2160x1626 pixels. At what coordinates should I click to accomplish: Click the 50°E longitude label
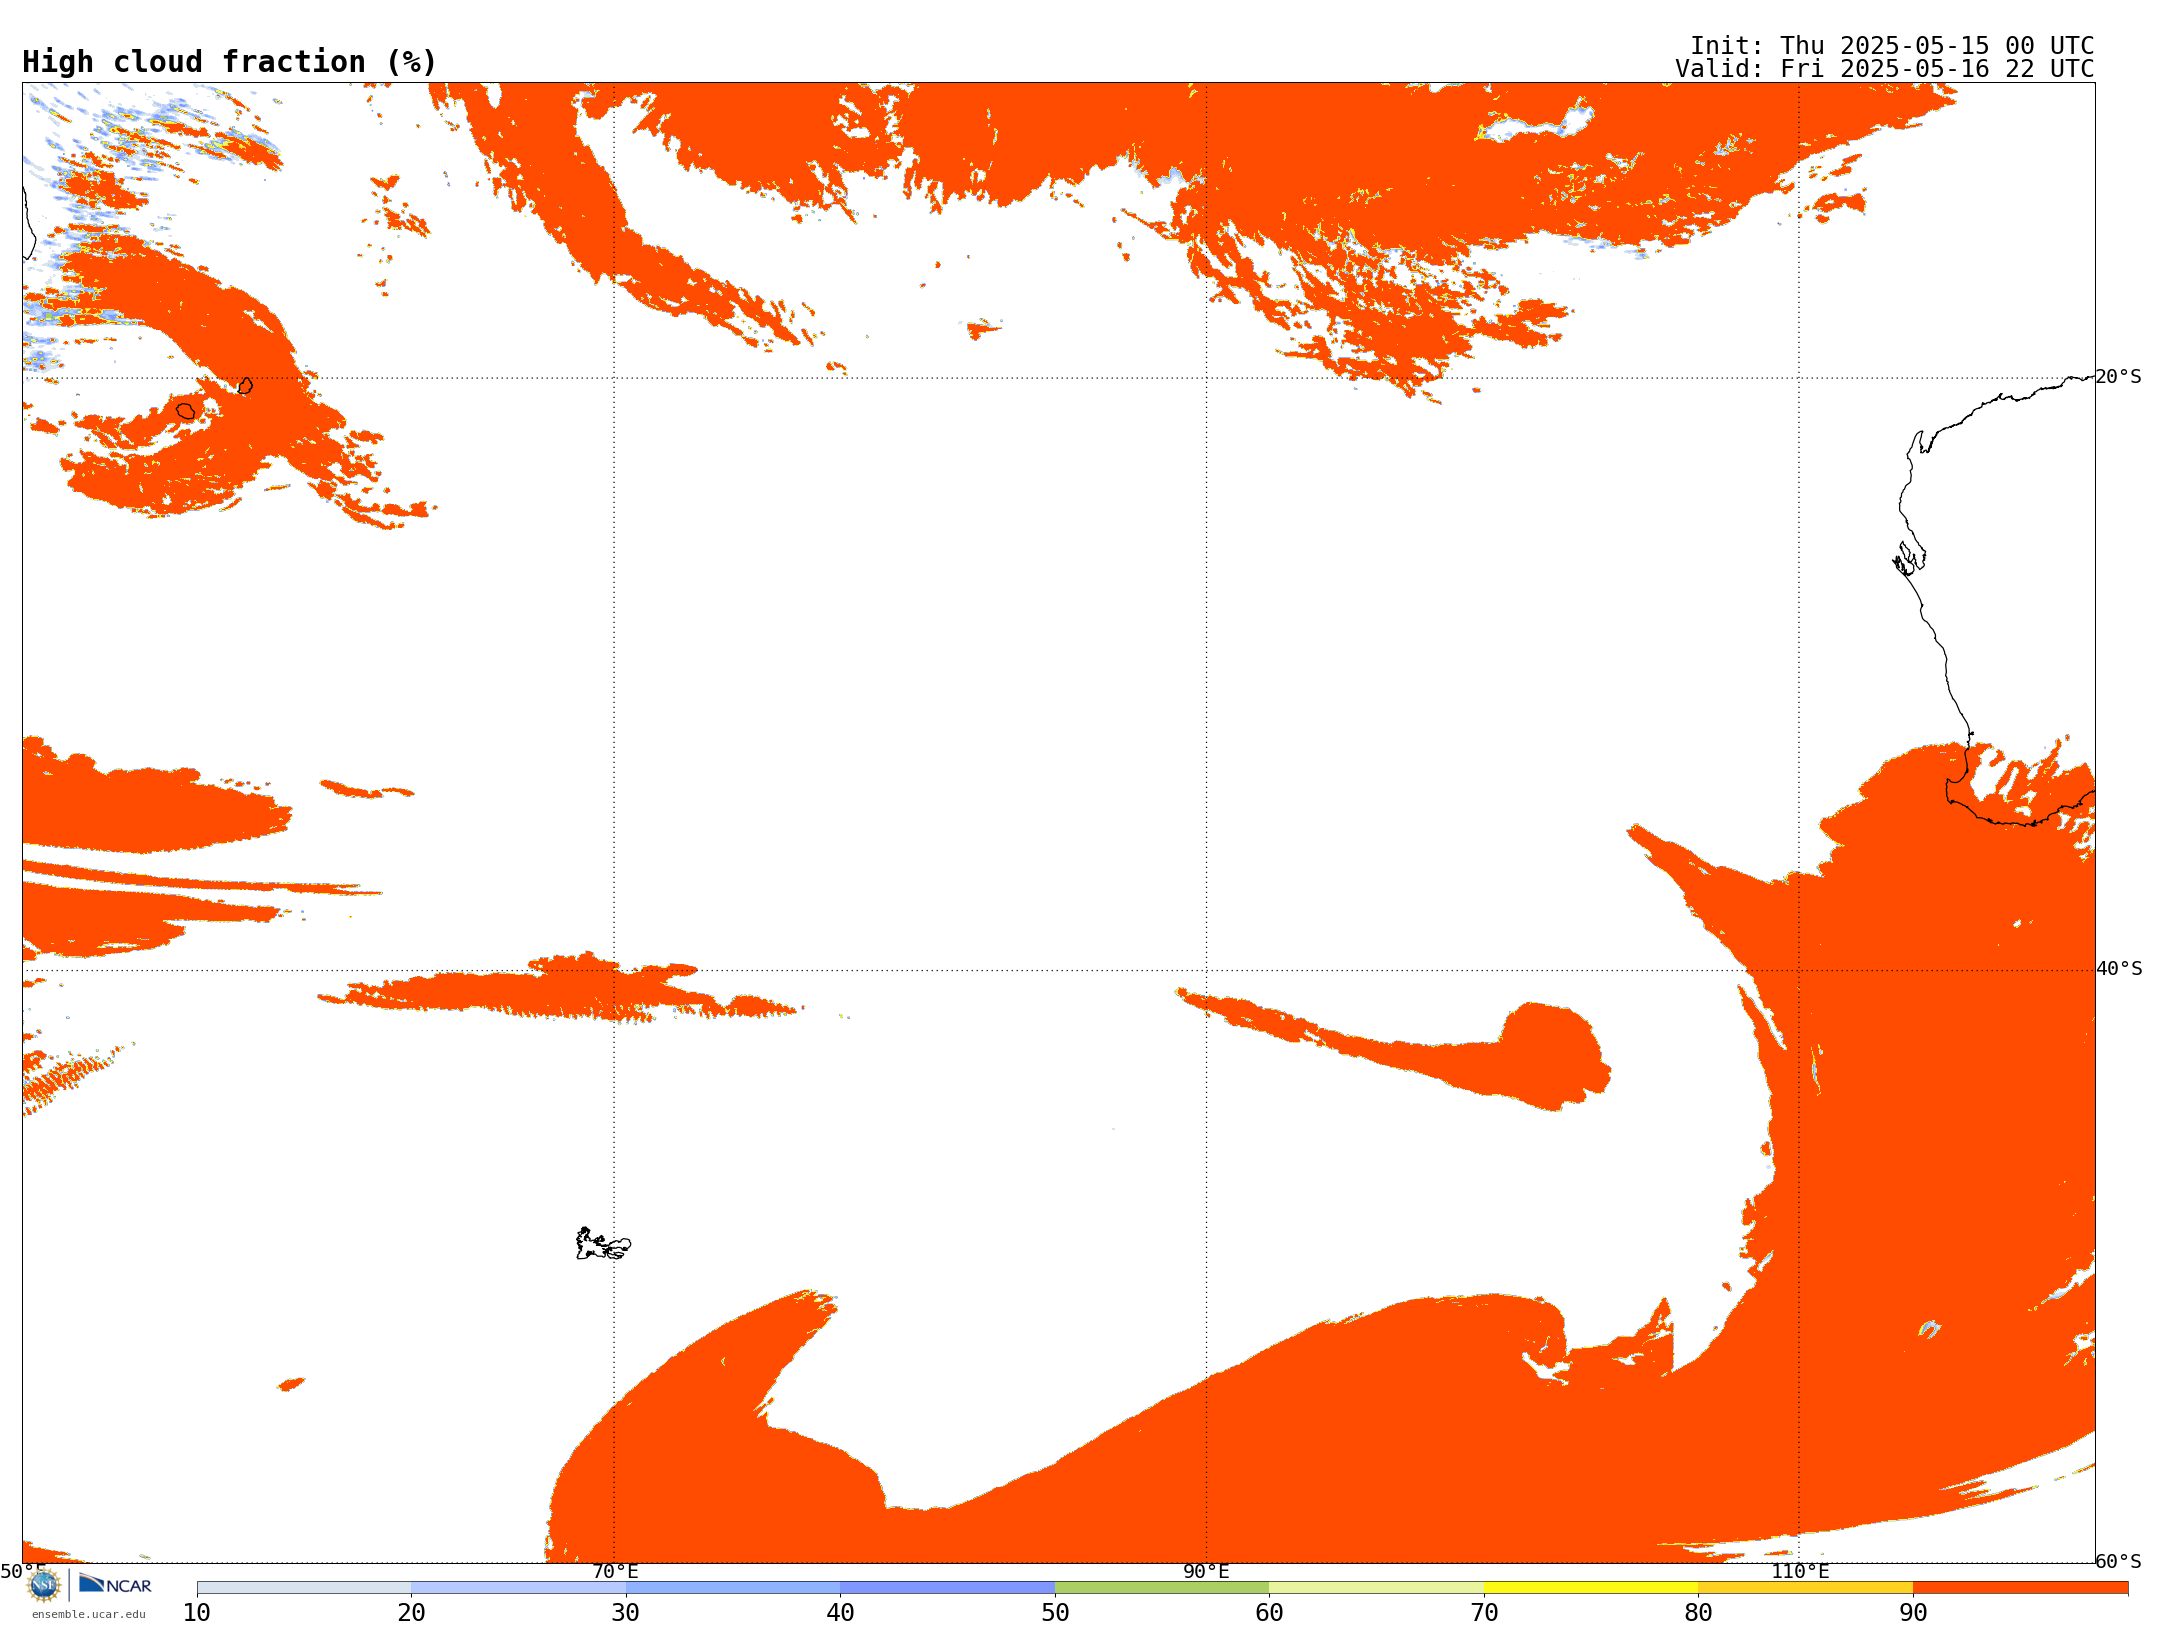tap(22, 1571)
